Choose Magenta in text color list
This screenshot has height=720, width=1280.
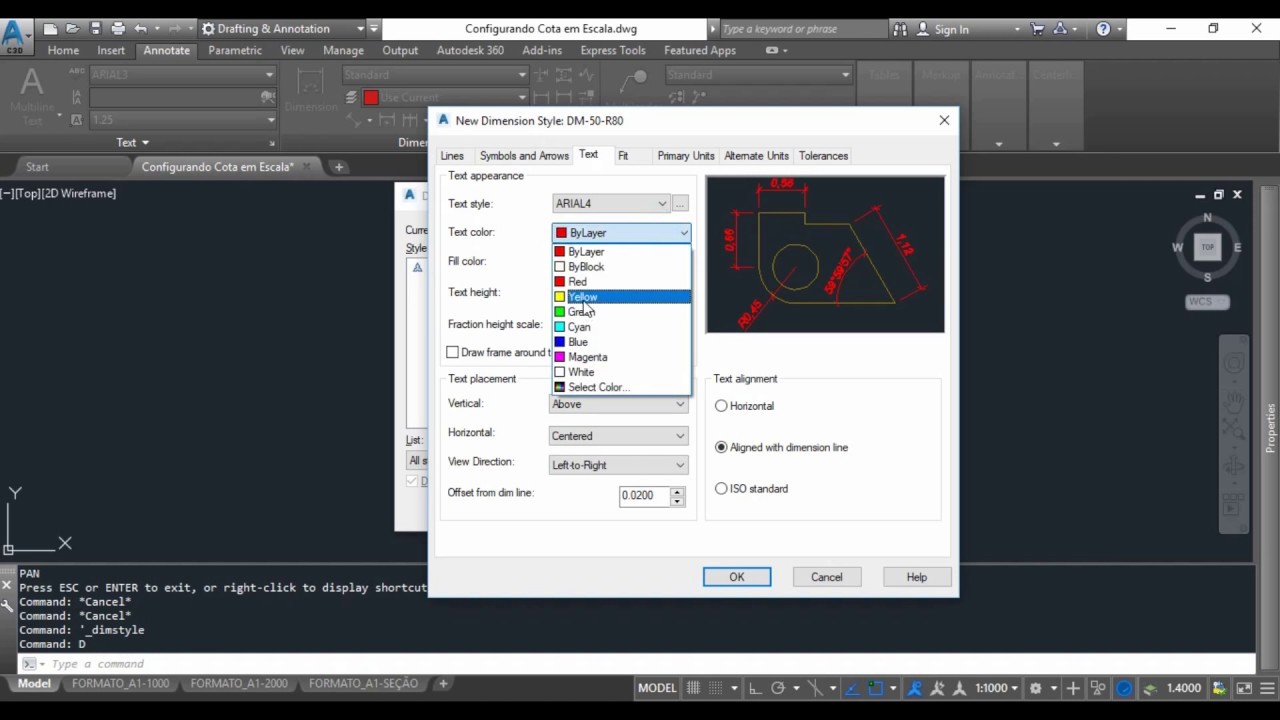[621, 357]
